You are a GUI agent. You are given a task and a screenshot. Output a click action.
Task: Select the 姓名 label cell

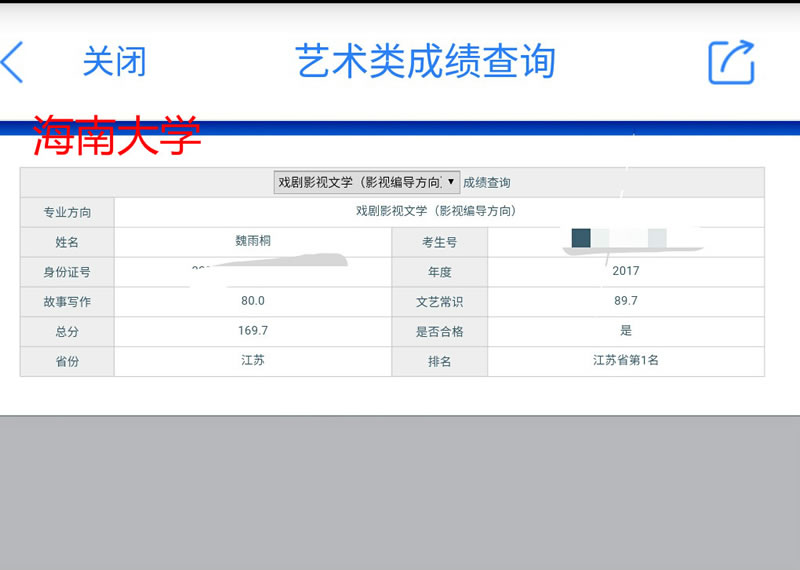[67, 242]
